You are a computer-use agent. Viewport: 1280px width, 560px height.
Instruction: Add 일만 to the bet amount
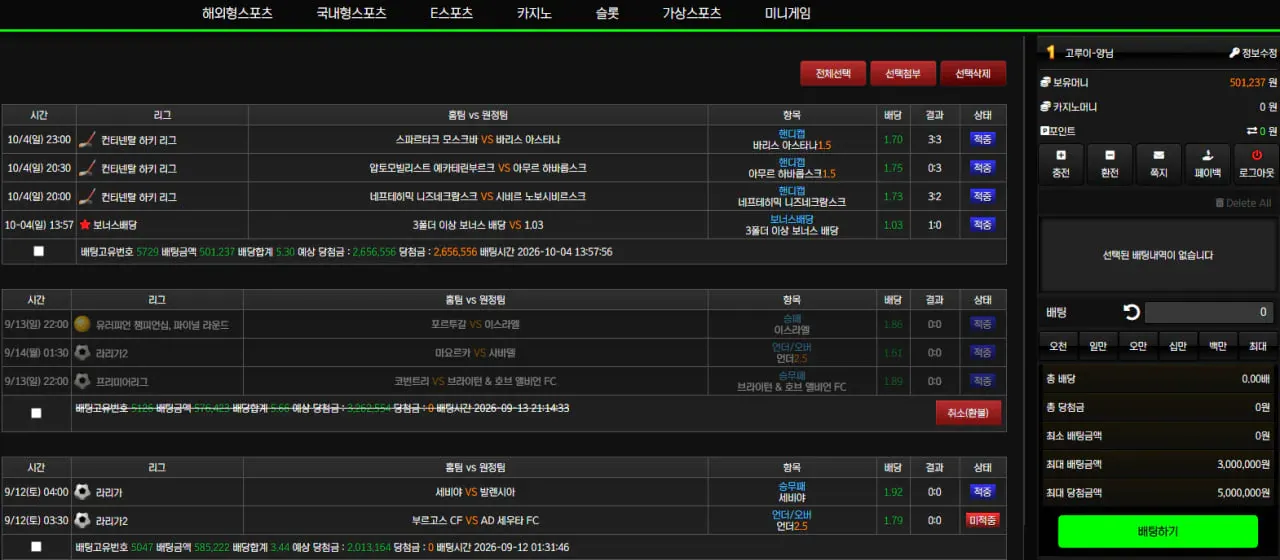click(x=1098, y=346)
